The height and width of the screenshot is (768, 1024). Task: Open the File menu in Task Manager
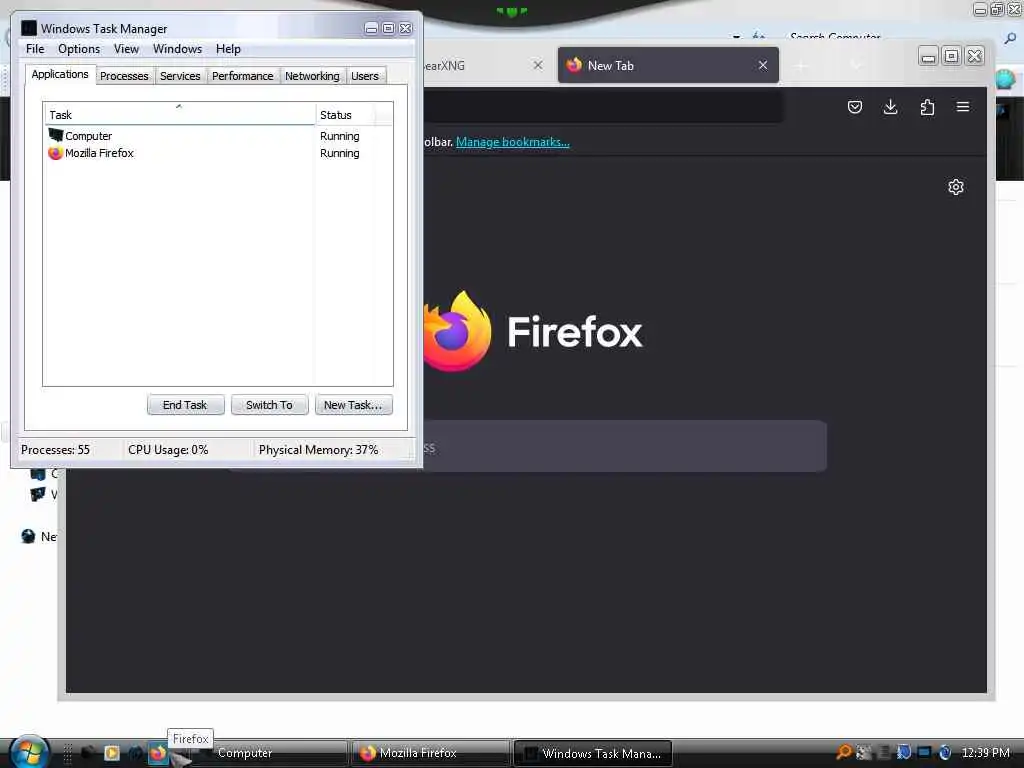click(35, 49)
